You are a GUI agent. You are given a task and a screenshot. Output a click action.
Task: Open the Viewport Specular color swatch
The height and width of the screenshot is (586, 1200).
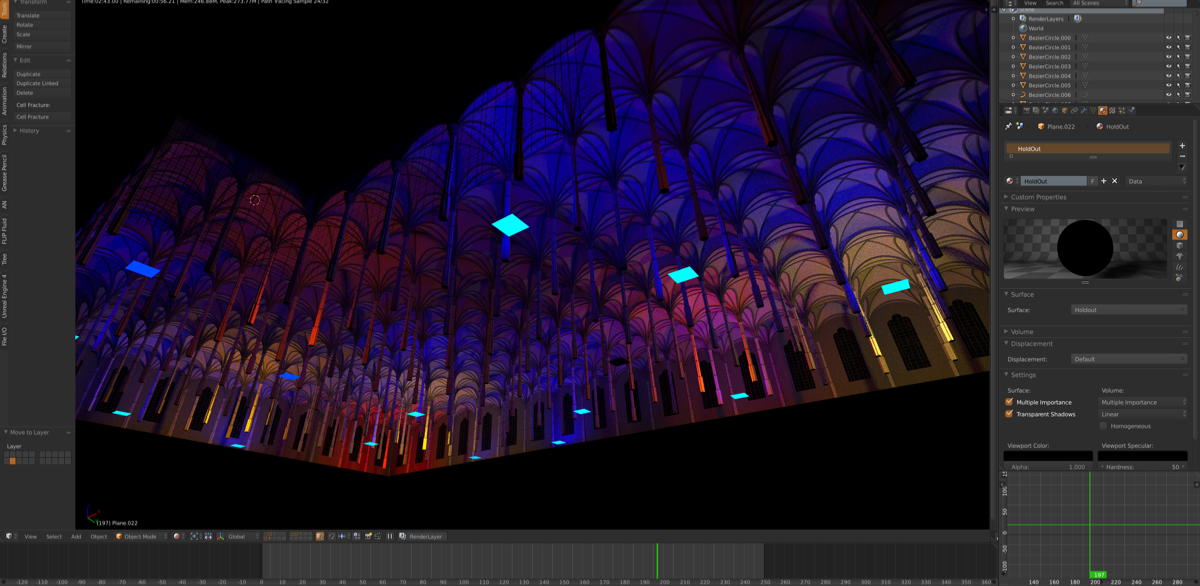click(1143, 456)
